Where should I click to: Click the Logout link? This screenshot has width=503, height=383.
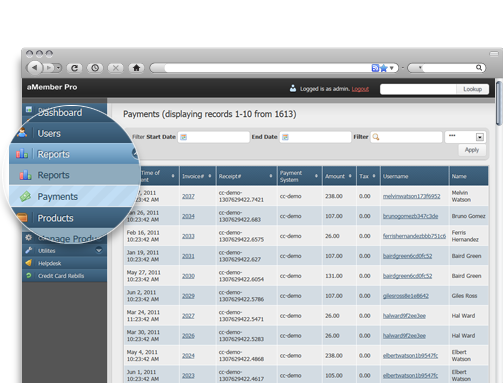tap(360, 89)
